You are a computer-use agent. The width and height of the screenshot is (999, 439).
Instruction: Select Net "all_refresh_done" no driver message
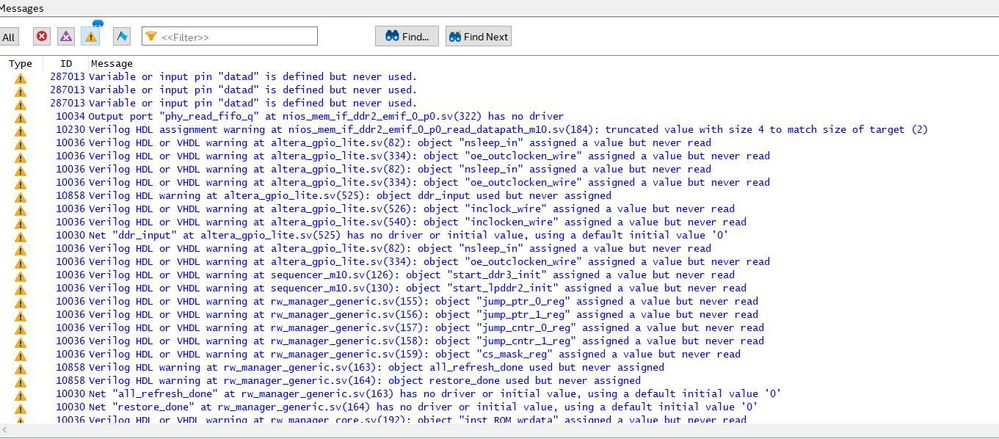pyautogui.click(x=435, y=394)
